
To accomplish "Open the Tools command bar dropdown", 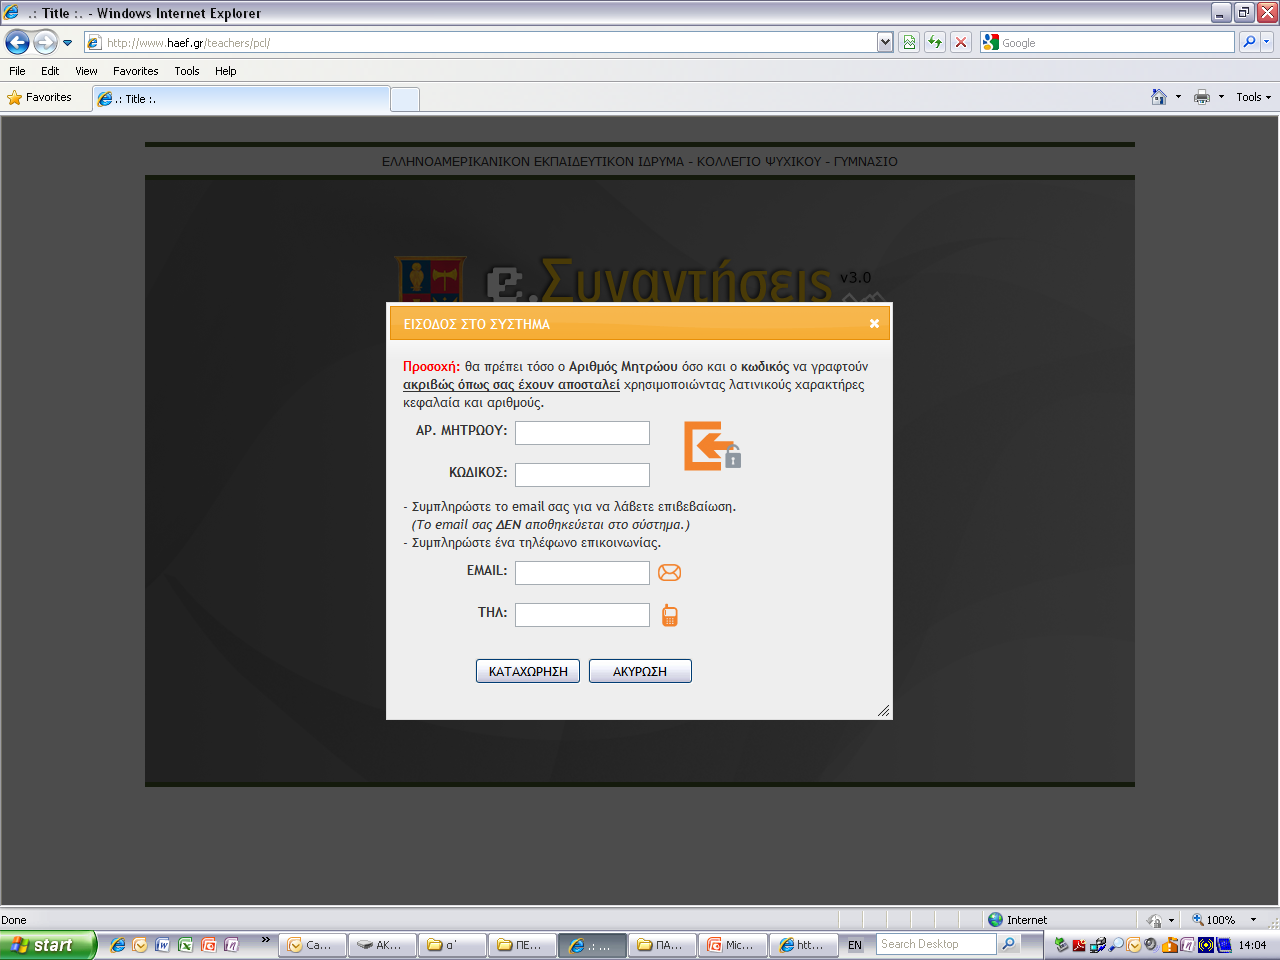I will pos(1253,97).
